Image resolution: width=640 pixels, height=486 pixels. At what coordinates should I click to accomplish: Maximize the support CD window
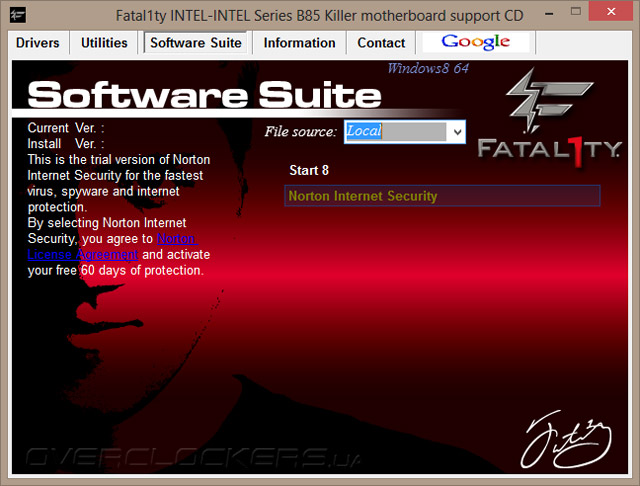coord(576,12)
